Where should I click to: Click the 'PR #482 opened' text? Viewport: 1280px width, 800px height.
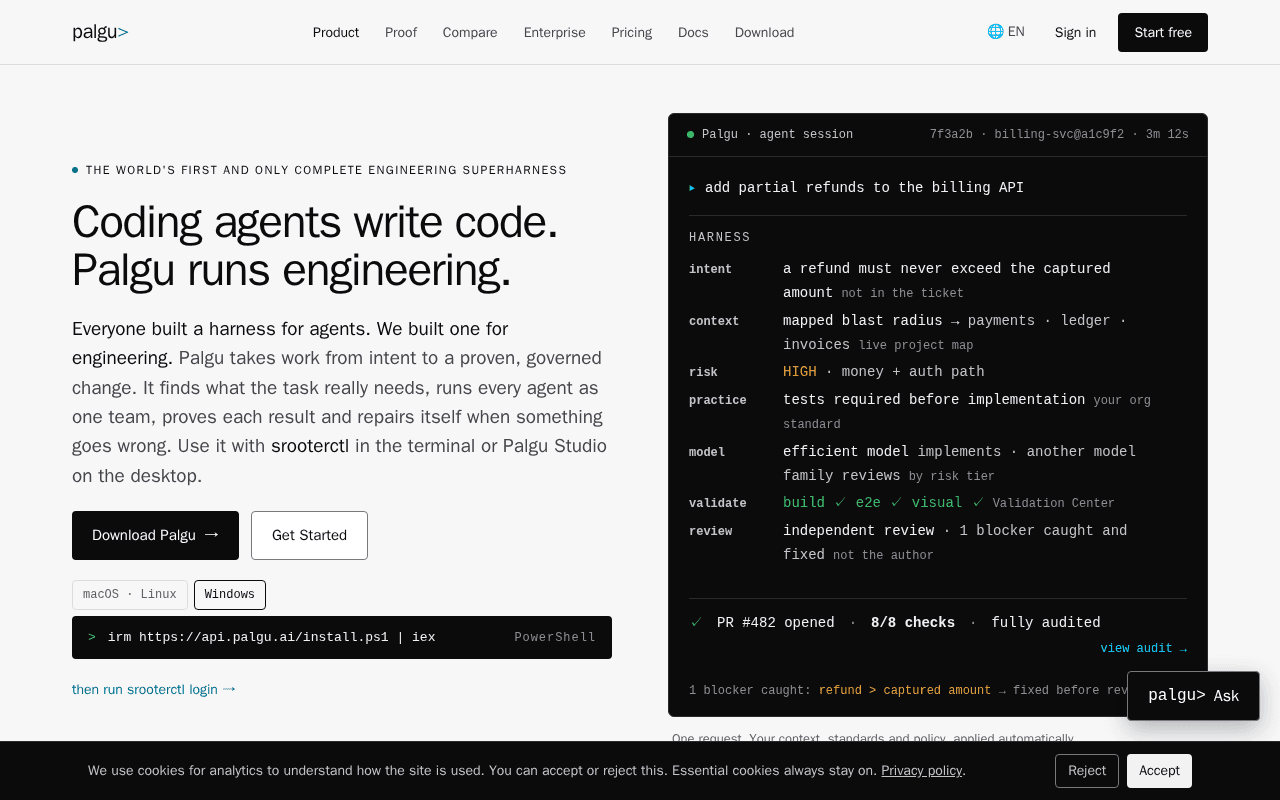[775, 622]
